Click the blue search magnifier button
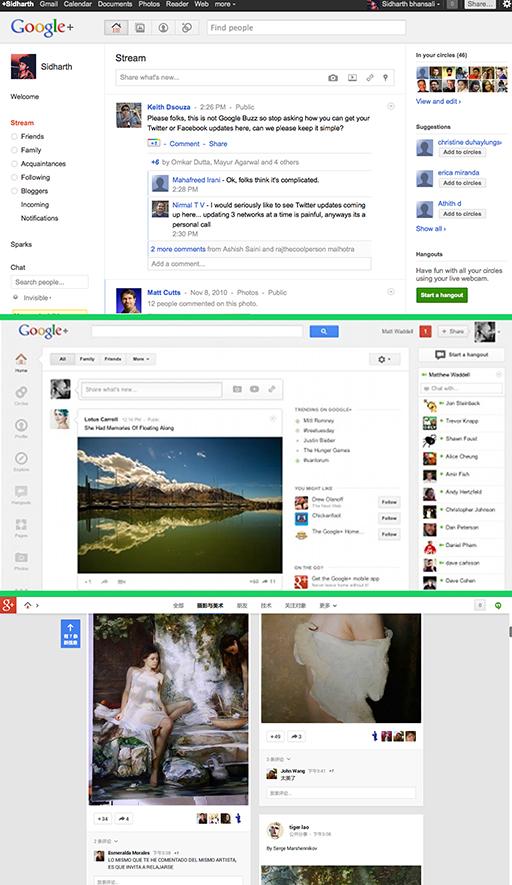This screenshot has height=885, width=512. pos(324,331)
